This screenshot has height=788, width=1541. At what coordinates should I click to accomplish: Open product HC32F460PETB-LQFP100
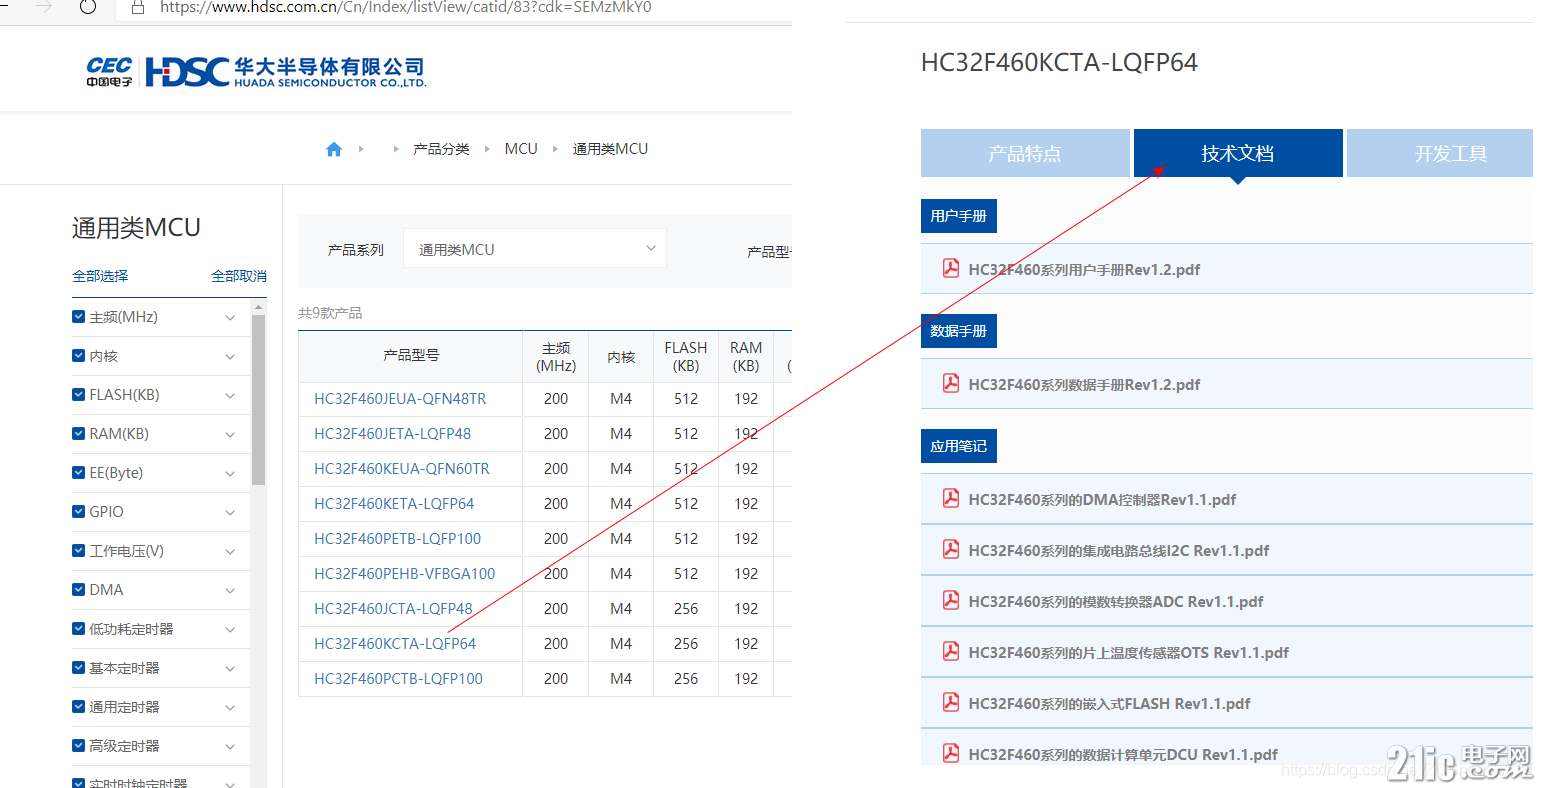pos(398,539)
